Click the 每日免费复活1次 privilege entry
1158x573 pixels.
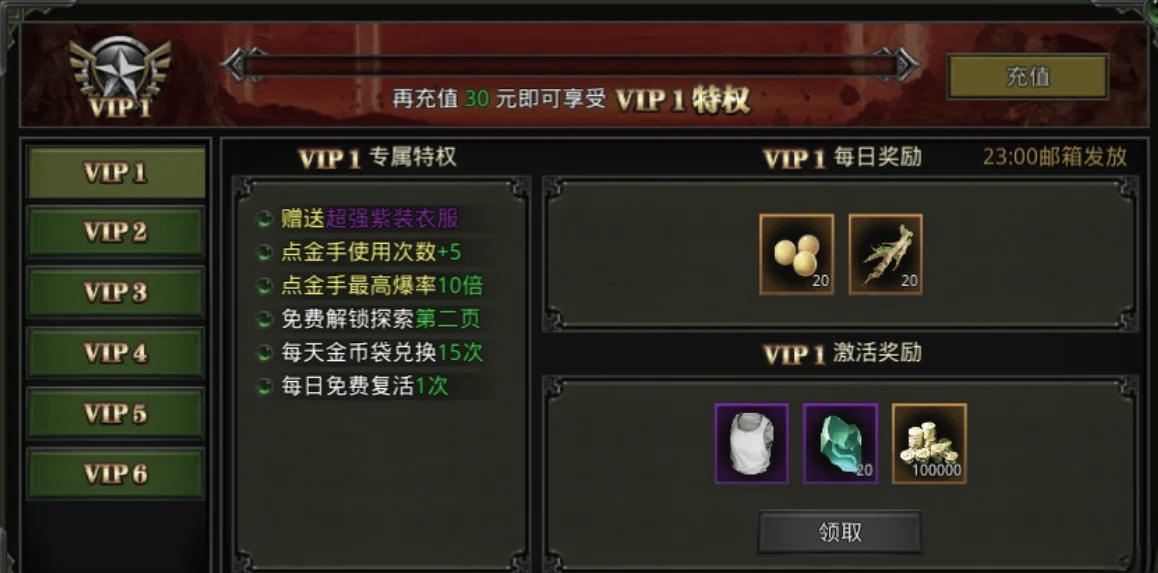pyautogui.click(x=365, y=386)
